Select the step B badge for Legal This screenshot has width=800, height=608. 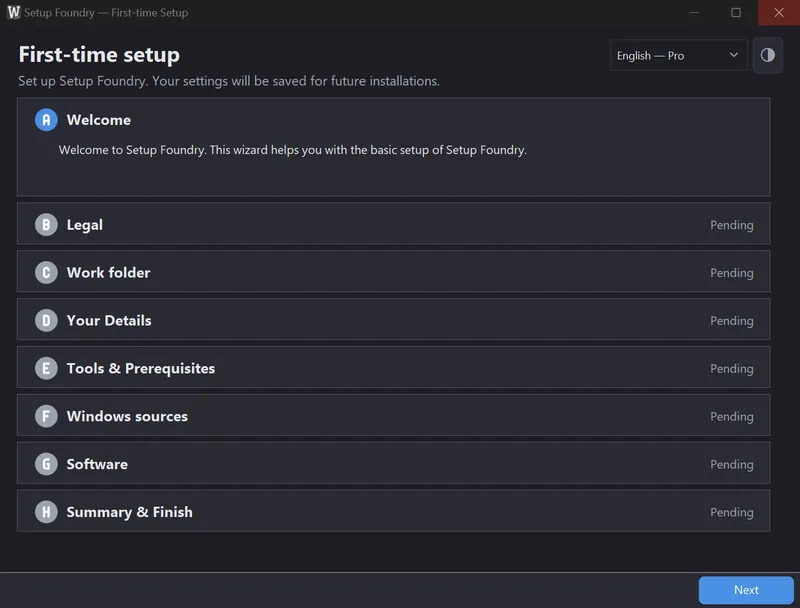[46, 225]
